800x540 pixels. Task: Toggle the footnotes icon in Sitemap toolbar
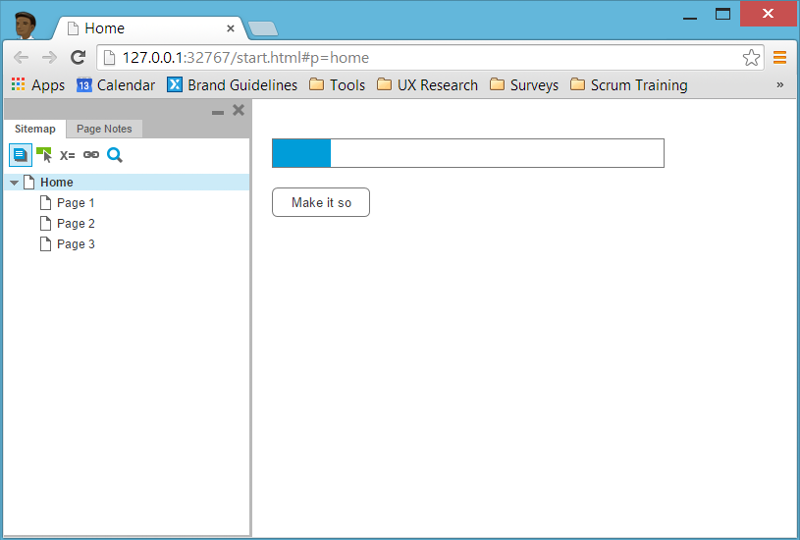[20, 155]
